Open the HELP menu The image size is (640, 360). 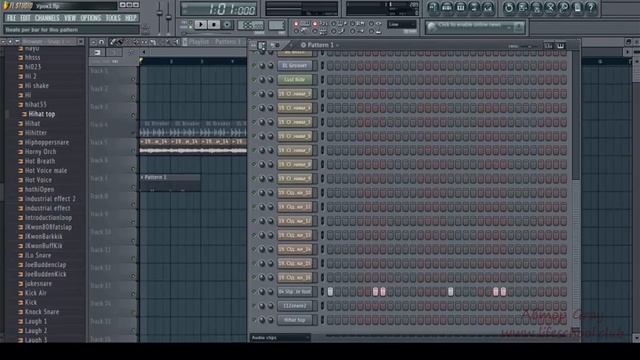(131, 18)
